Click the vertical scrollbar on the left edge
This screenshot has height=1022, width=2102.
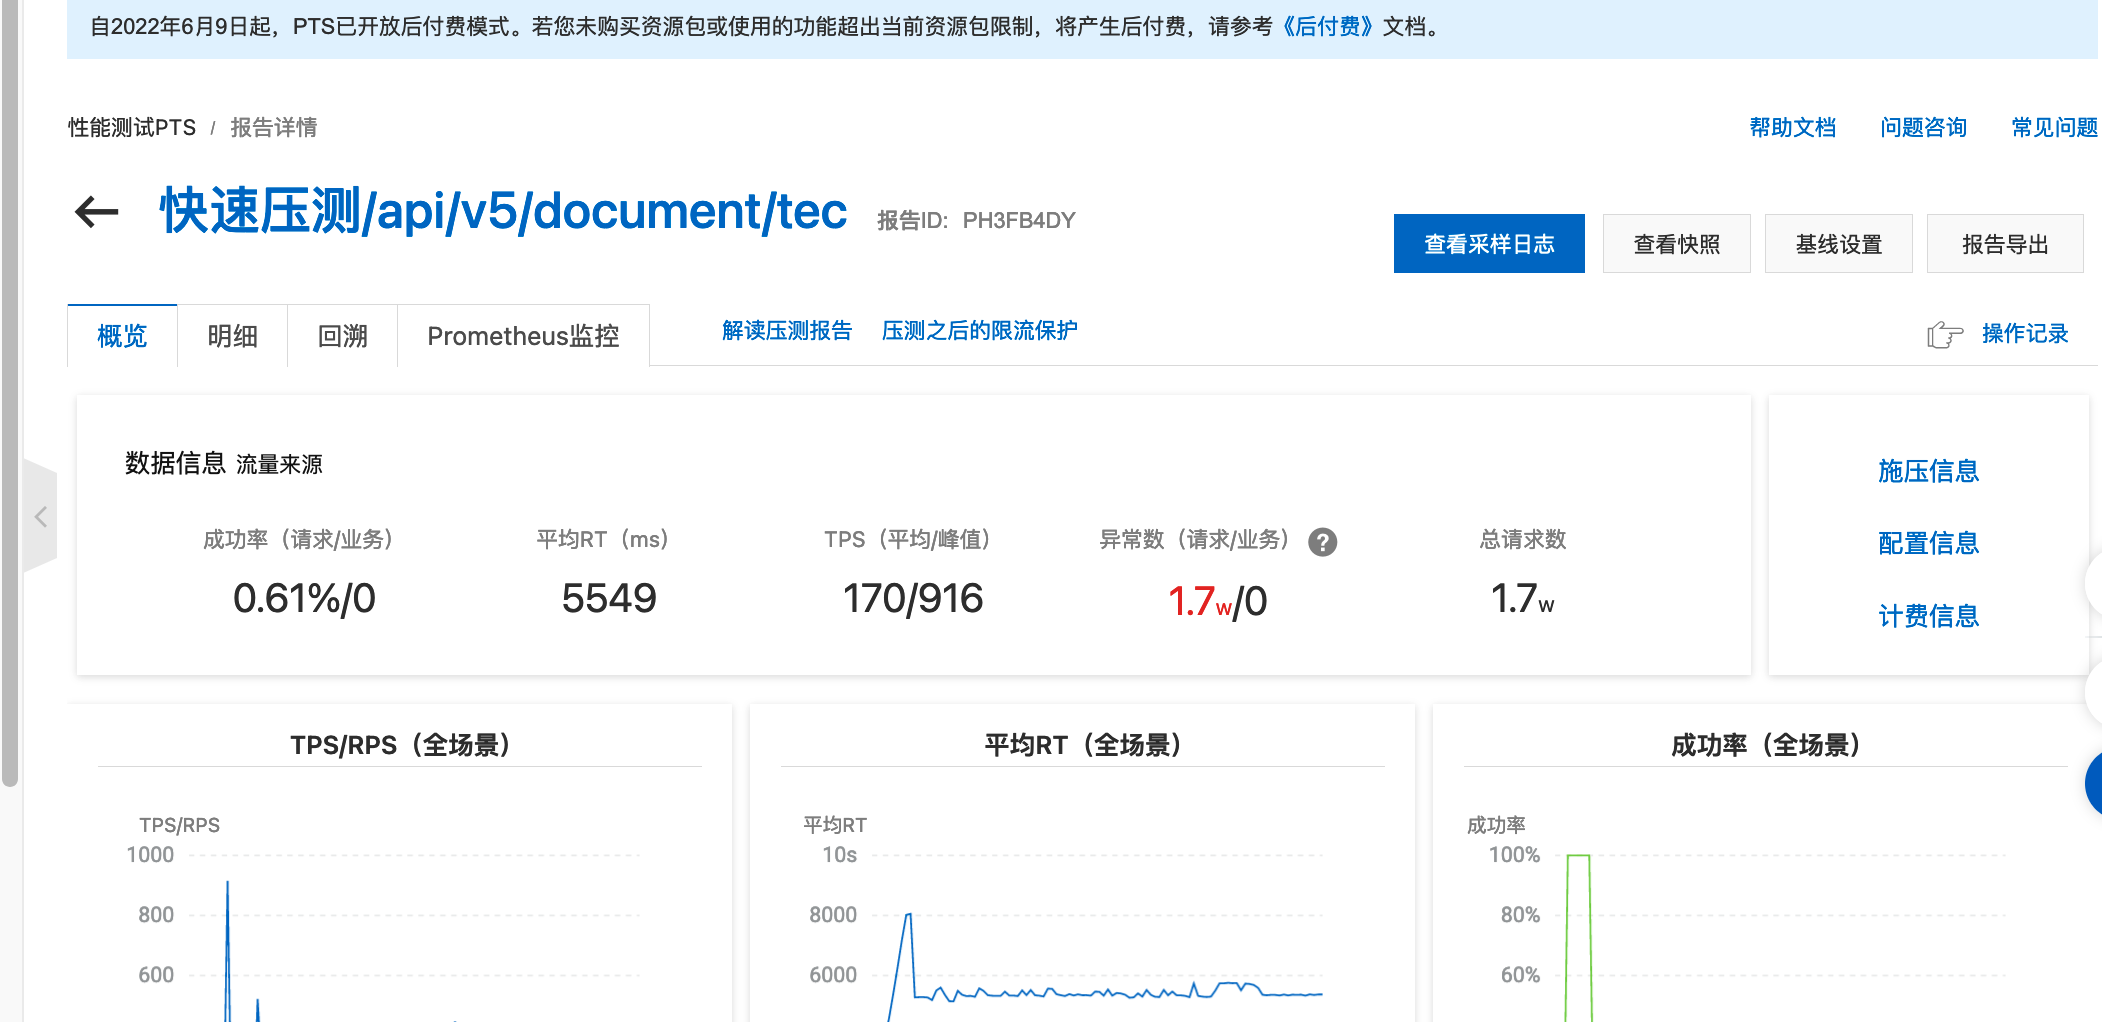(x=10, y=394)
